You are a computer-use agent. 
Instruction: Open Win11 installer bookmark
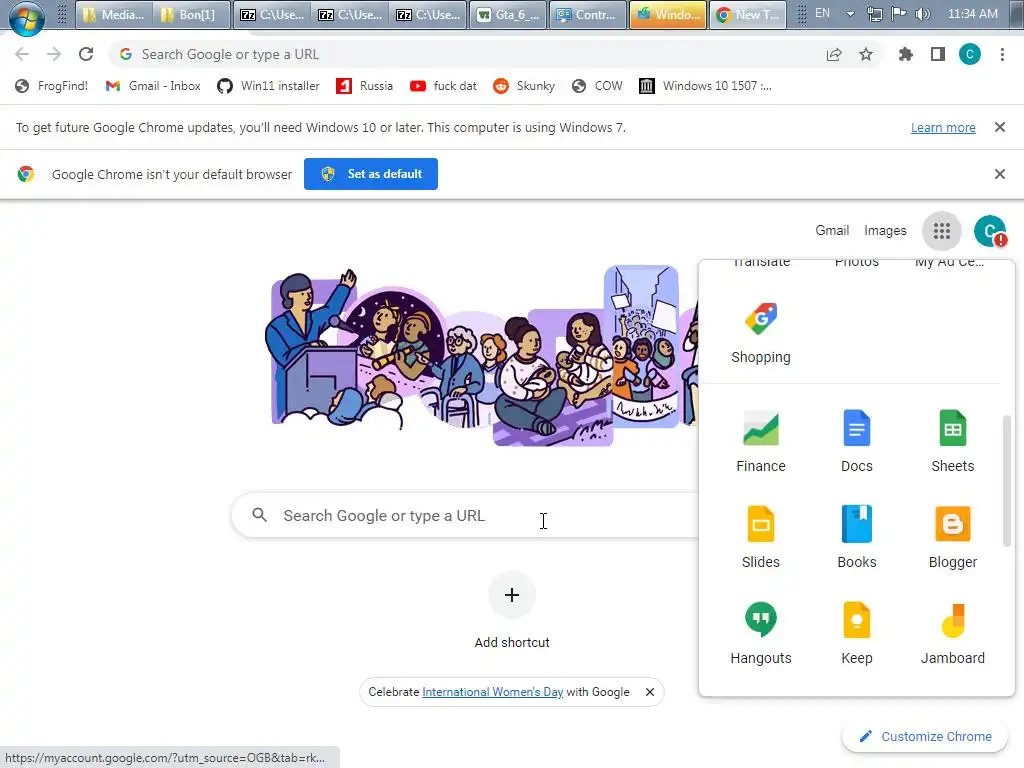tap(268, 86)
